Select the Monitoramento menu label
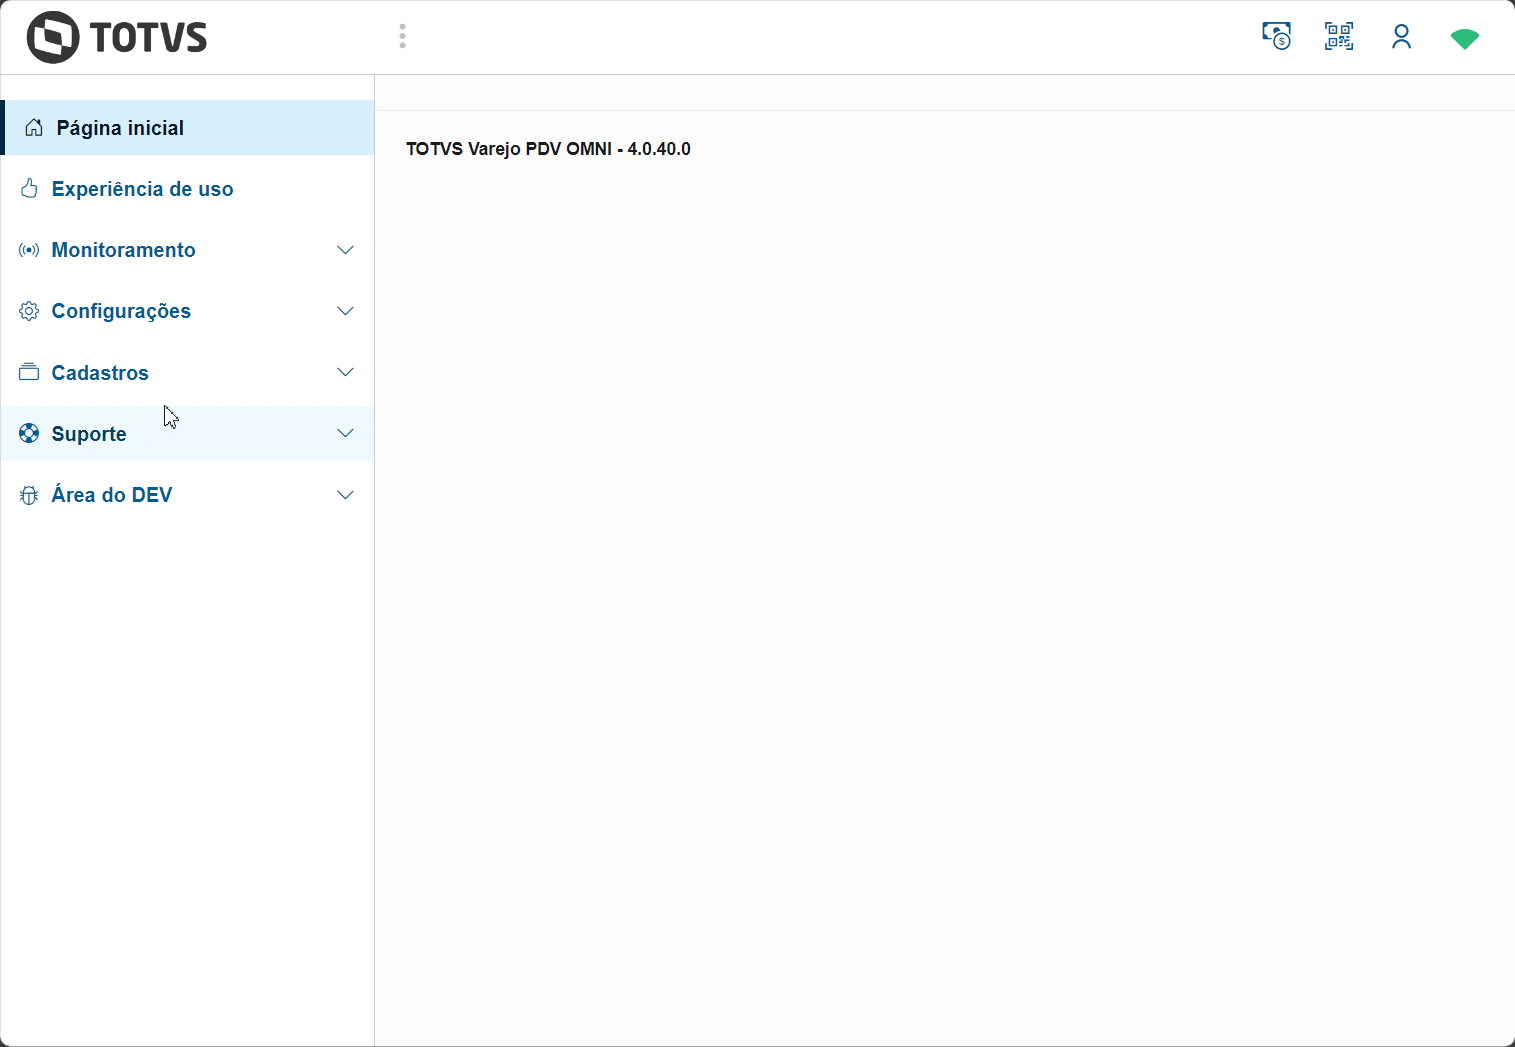The image size is (1515, 1047). coord(123,250)
